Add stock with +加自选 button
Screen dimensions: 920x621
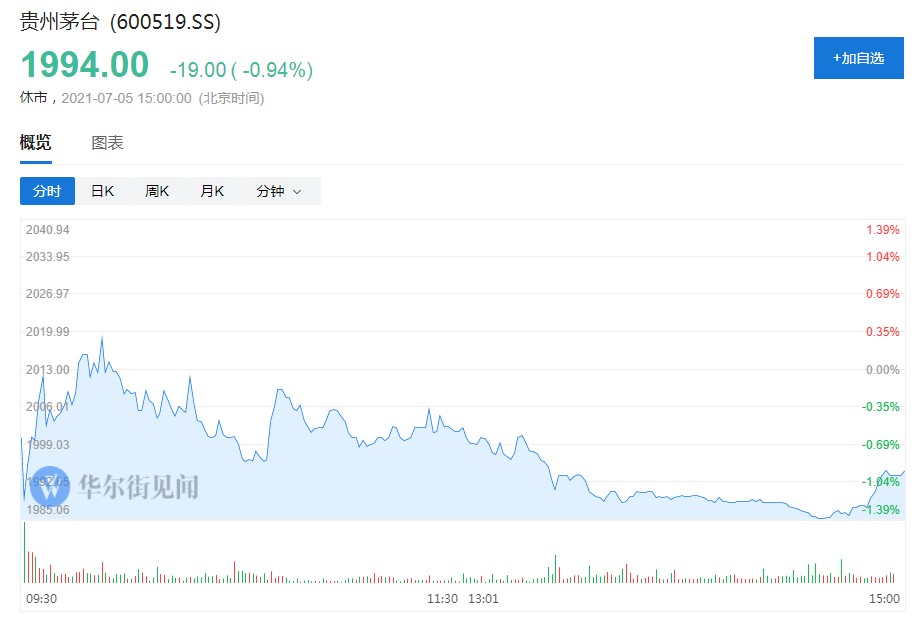click(x=858, y=58)
